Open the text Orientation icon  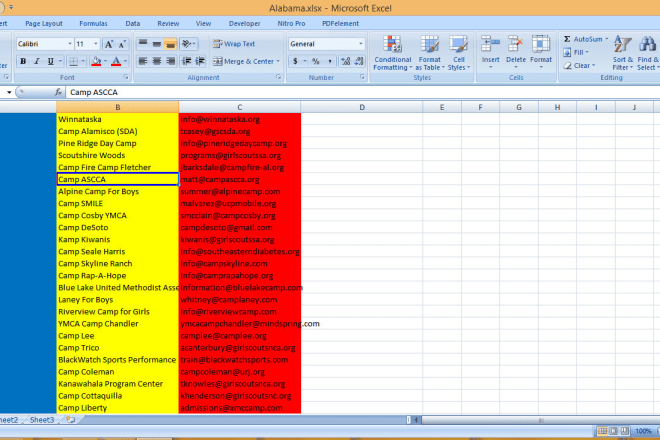[188, 44]
